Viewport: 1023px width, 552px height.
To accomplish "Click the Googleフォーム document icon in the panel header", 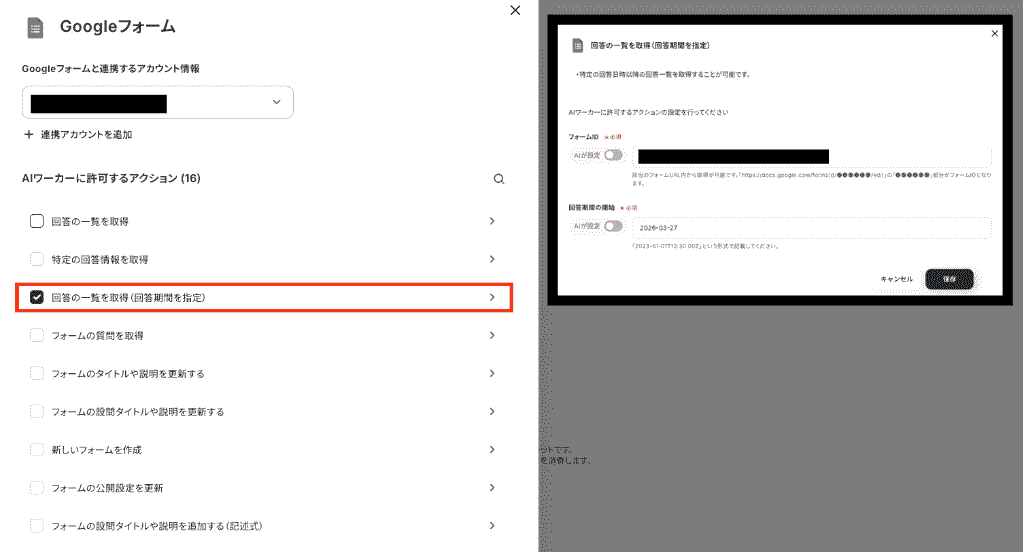I will tap(35, 28).
